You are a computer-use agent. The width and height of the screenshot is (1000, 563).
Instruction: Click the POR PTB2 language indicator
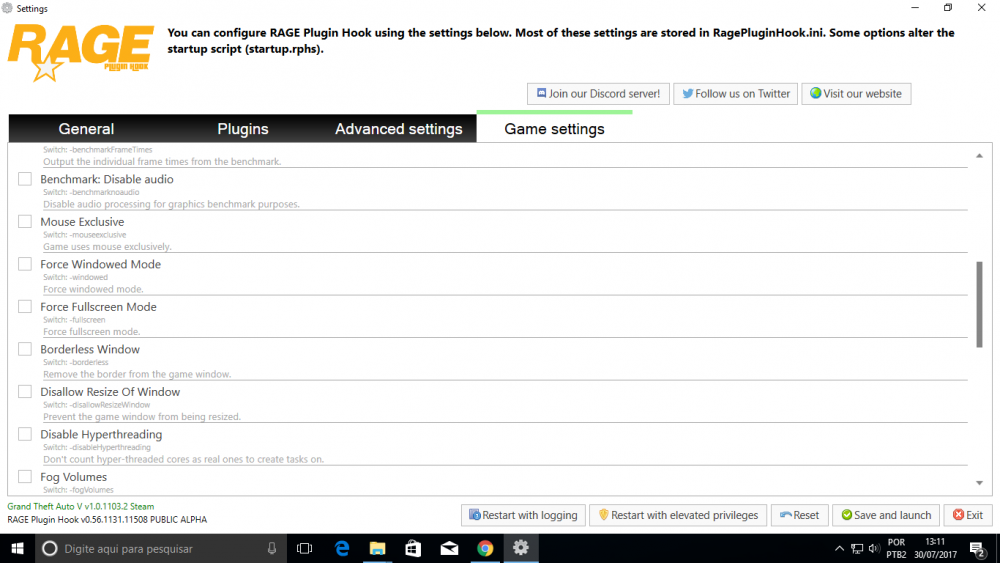pyautogui.click(x=896, y=548)
